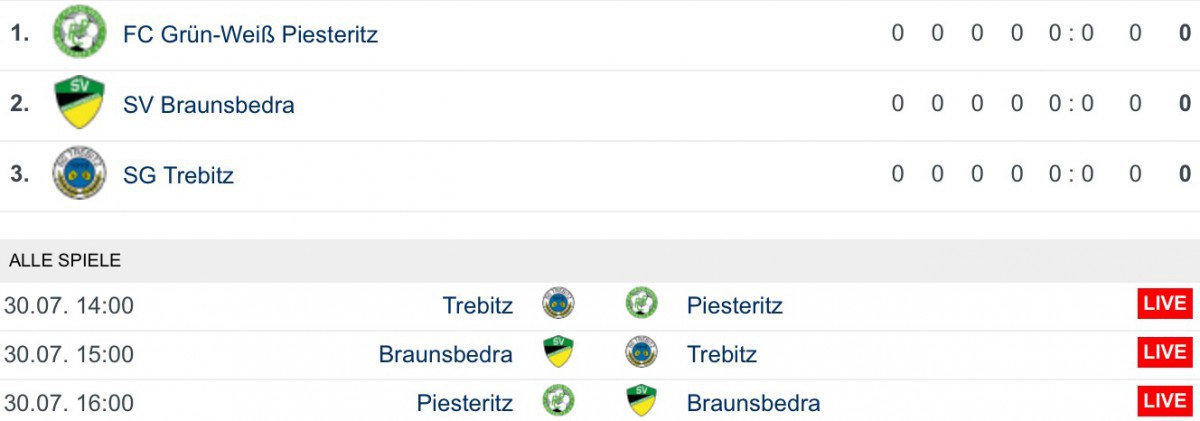The height and width of the screenshot is (421, 1200).
Task: Click Braunsbedra crest in 16:00 match
Action: [x=641, y=402]
